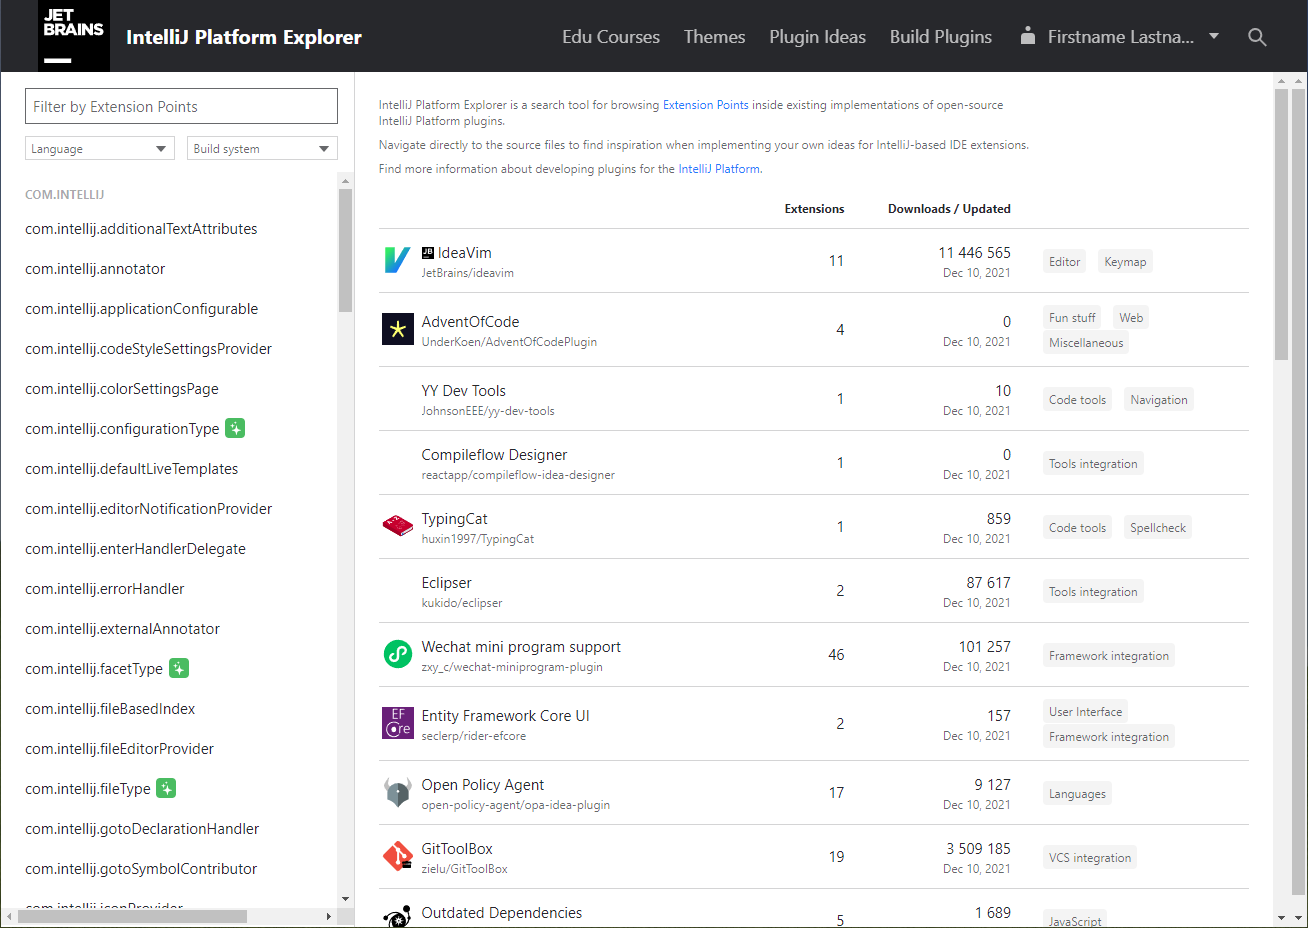Open the GitToolBox plugin name
Image resolution: width=1308 pixels, height=928 pixels.
click(x=457, y=849)
